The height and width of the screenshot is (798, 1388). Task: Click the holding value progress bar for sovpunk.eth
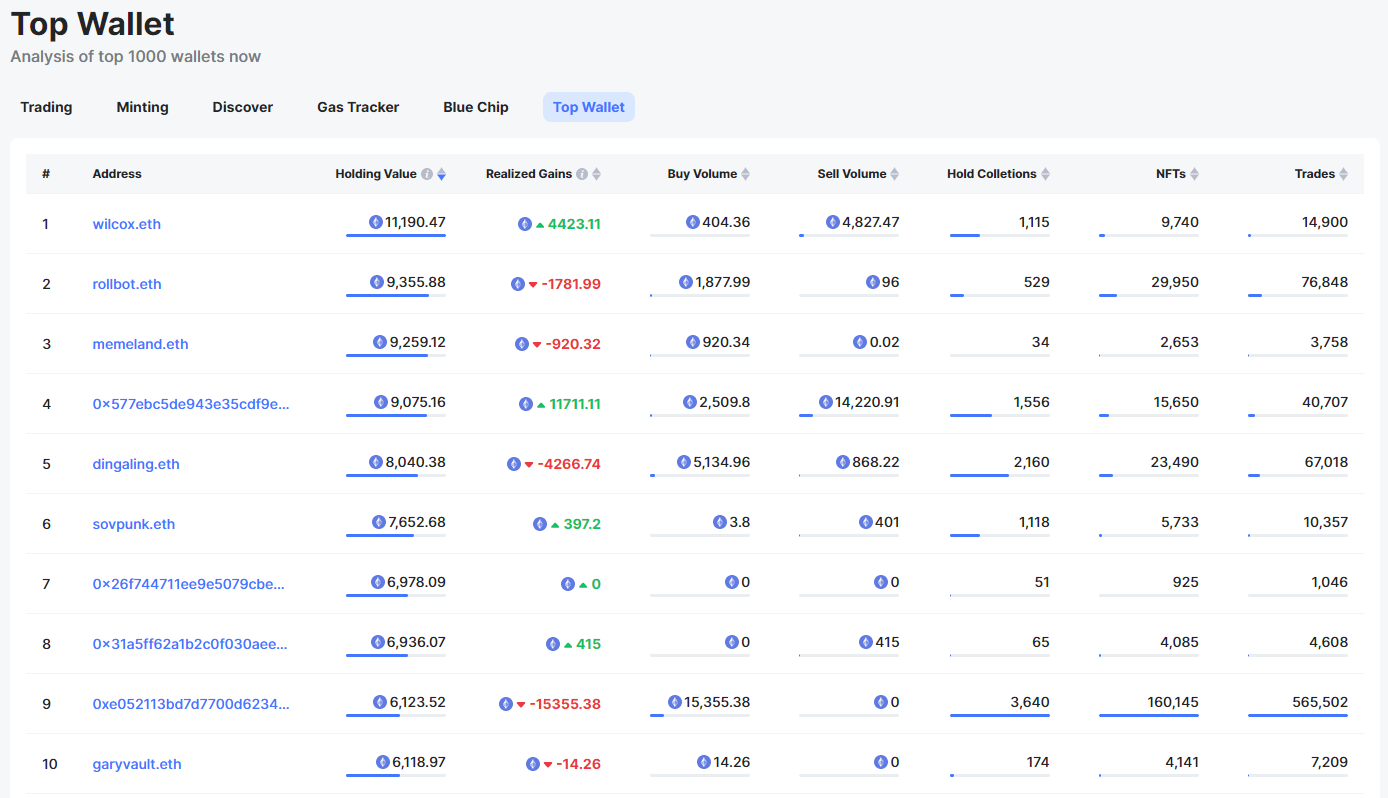395,536
